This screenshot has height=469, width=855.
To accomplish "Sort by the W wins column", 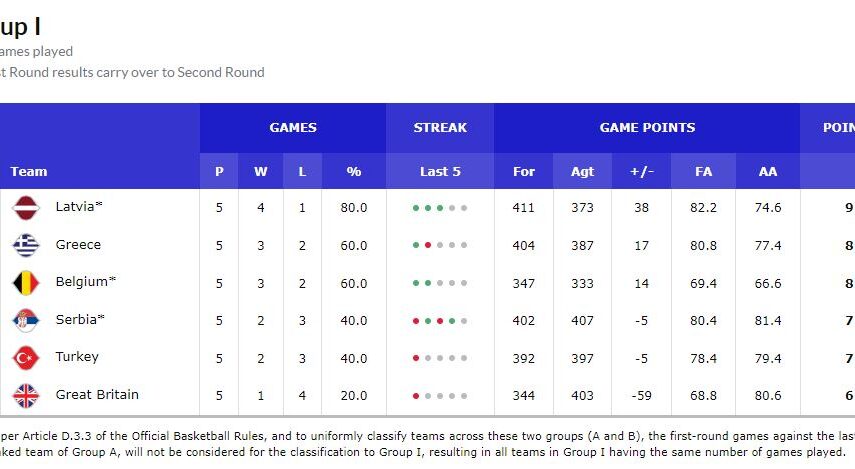I will [261, 171].
